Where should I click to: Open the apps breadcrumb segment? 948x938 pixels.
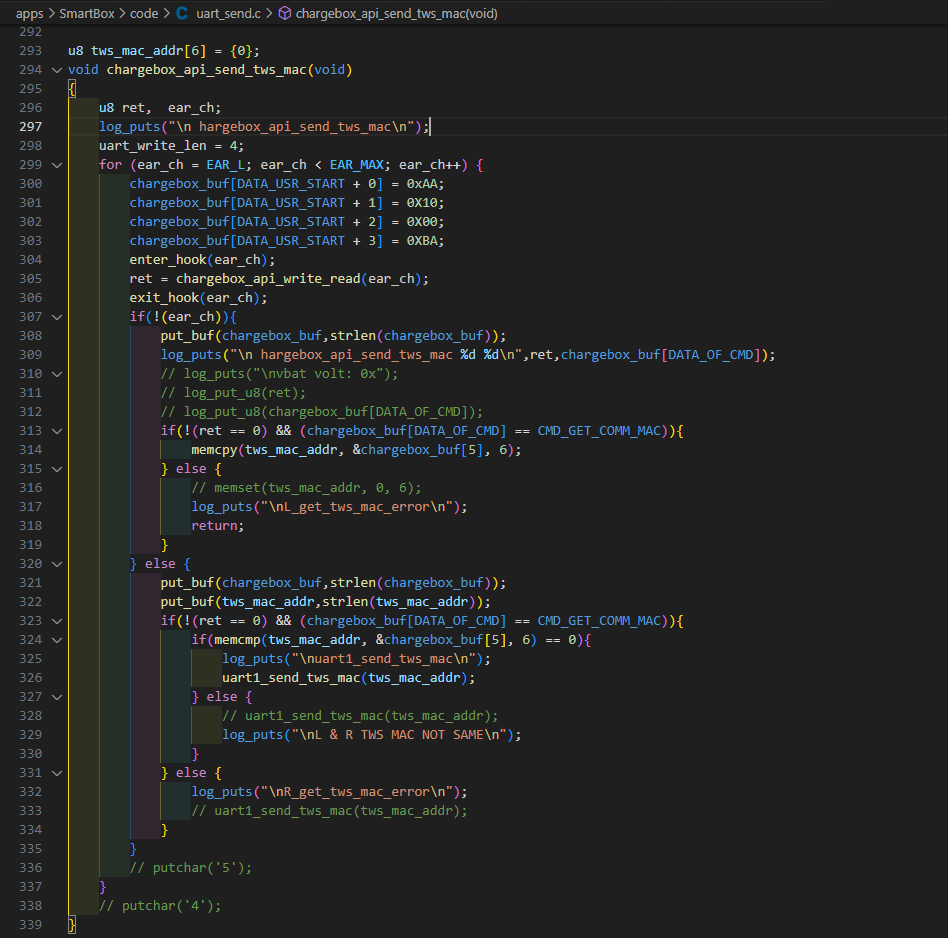coord(30,13)
